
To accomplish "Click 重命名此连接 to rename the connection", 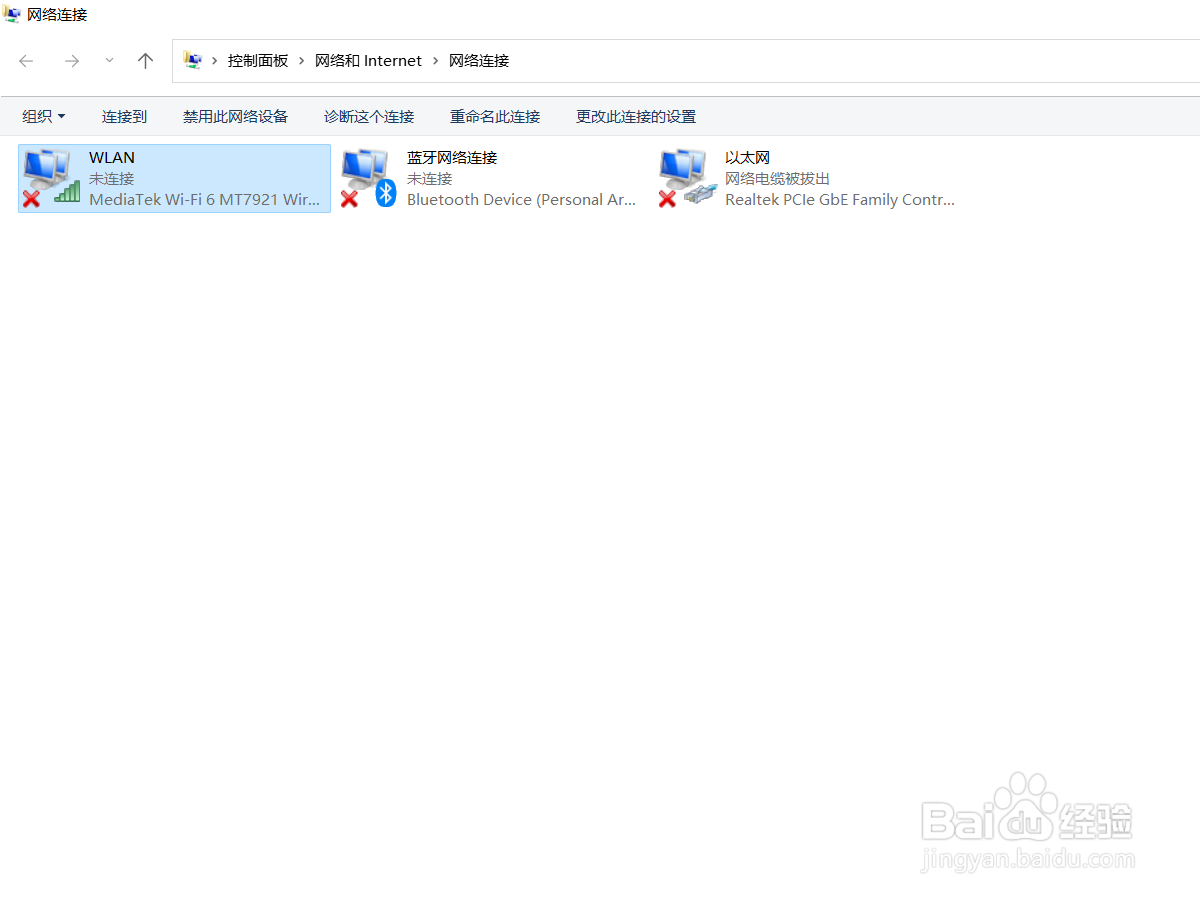I will [495, 116].
